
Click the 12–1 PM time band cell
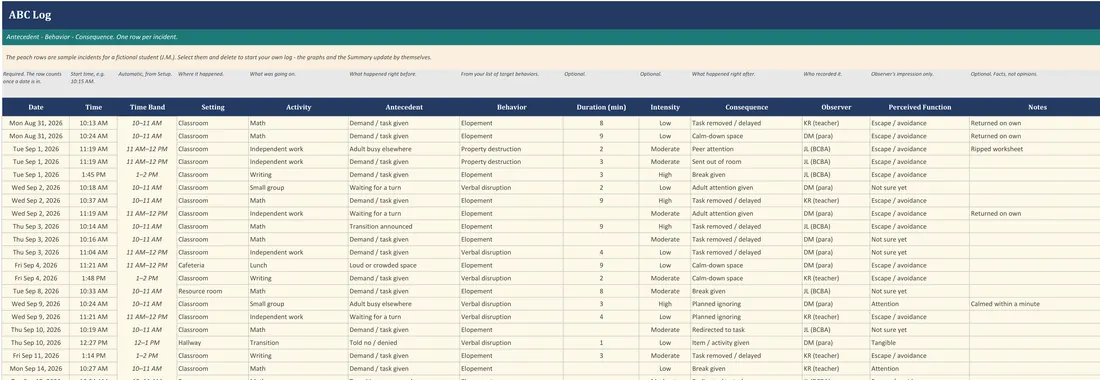click(x=147, y=343)
